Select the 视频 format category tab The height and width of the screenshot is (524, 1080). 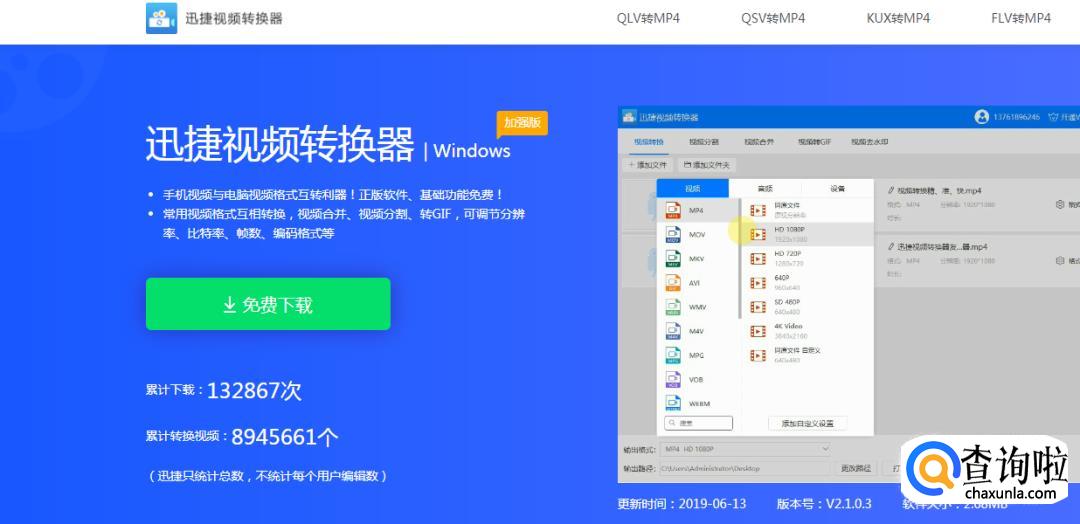692,188
